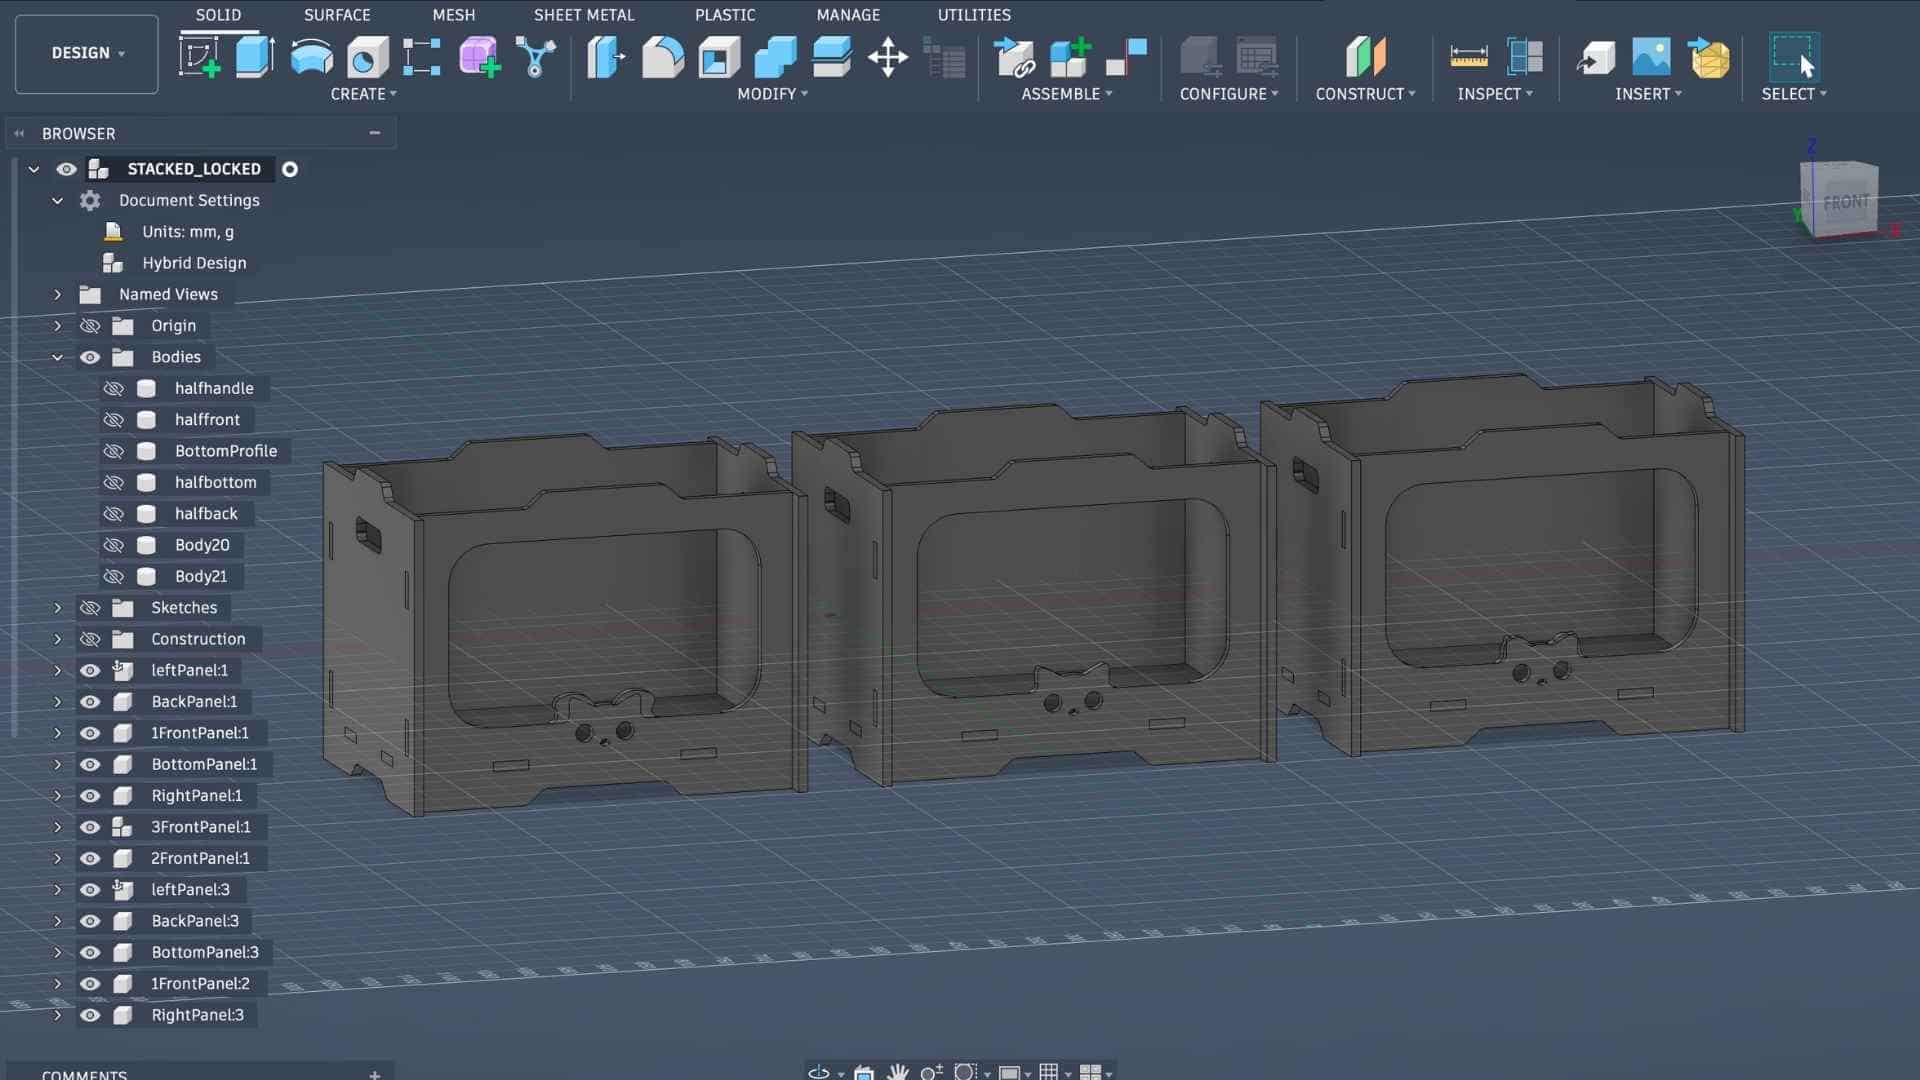Click the Create Sketch tool icon
The image size is (1920, 1080).
[199, 57]
